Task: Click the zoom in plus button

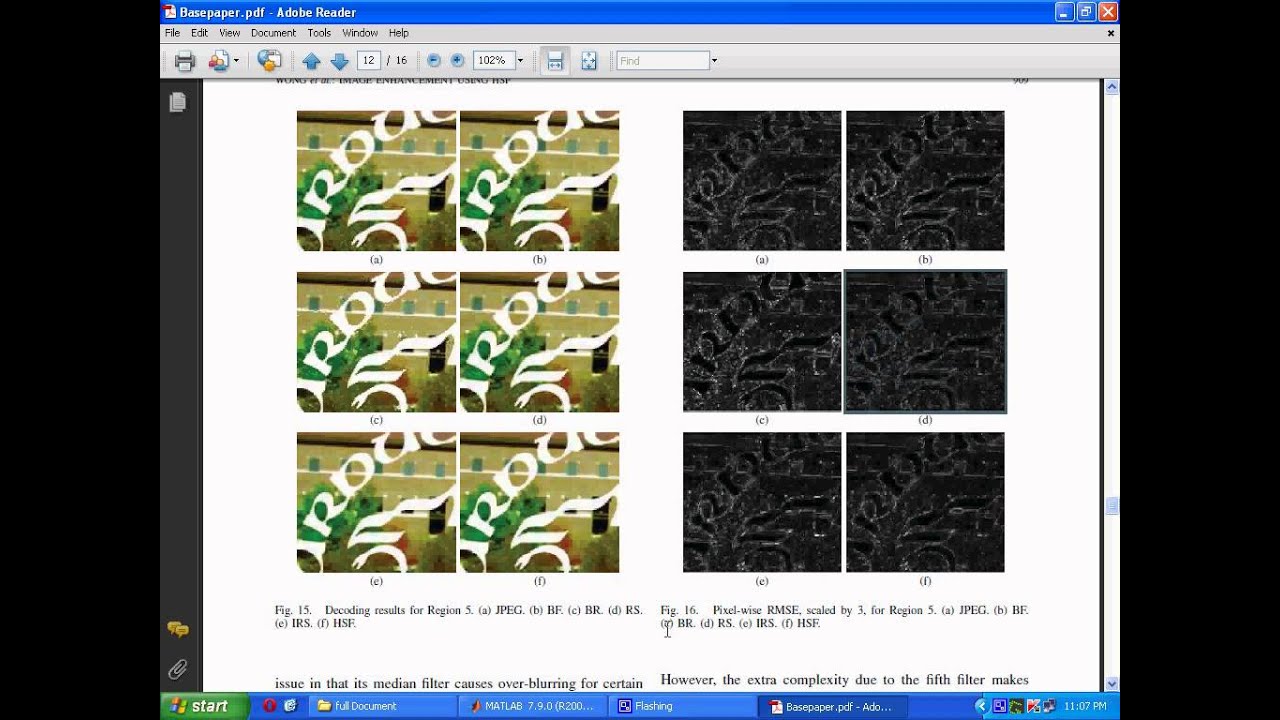Action: click(x=457, y=61)
